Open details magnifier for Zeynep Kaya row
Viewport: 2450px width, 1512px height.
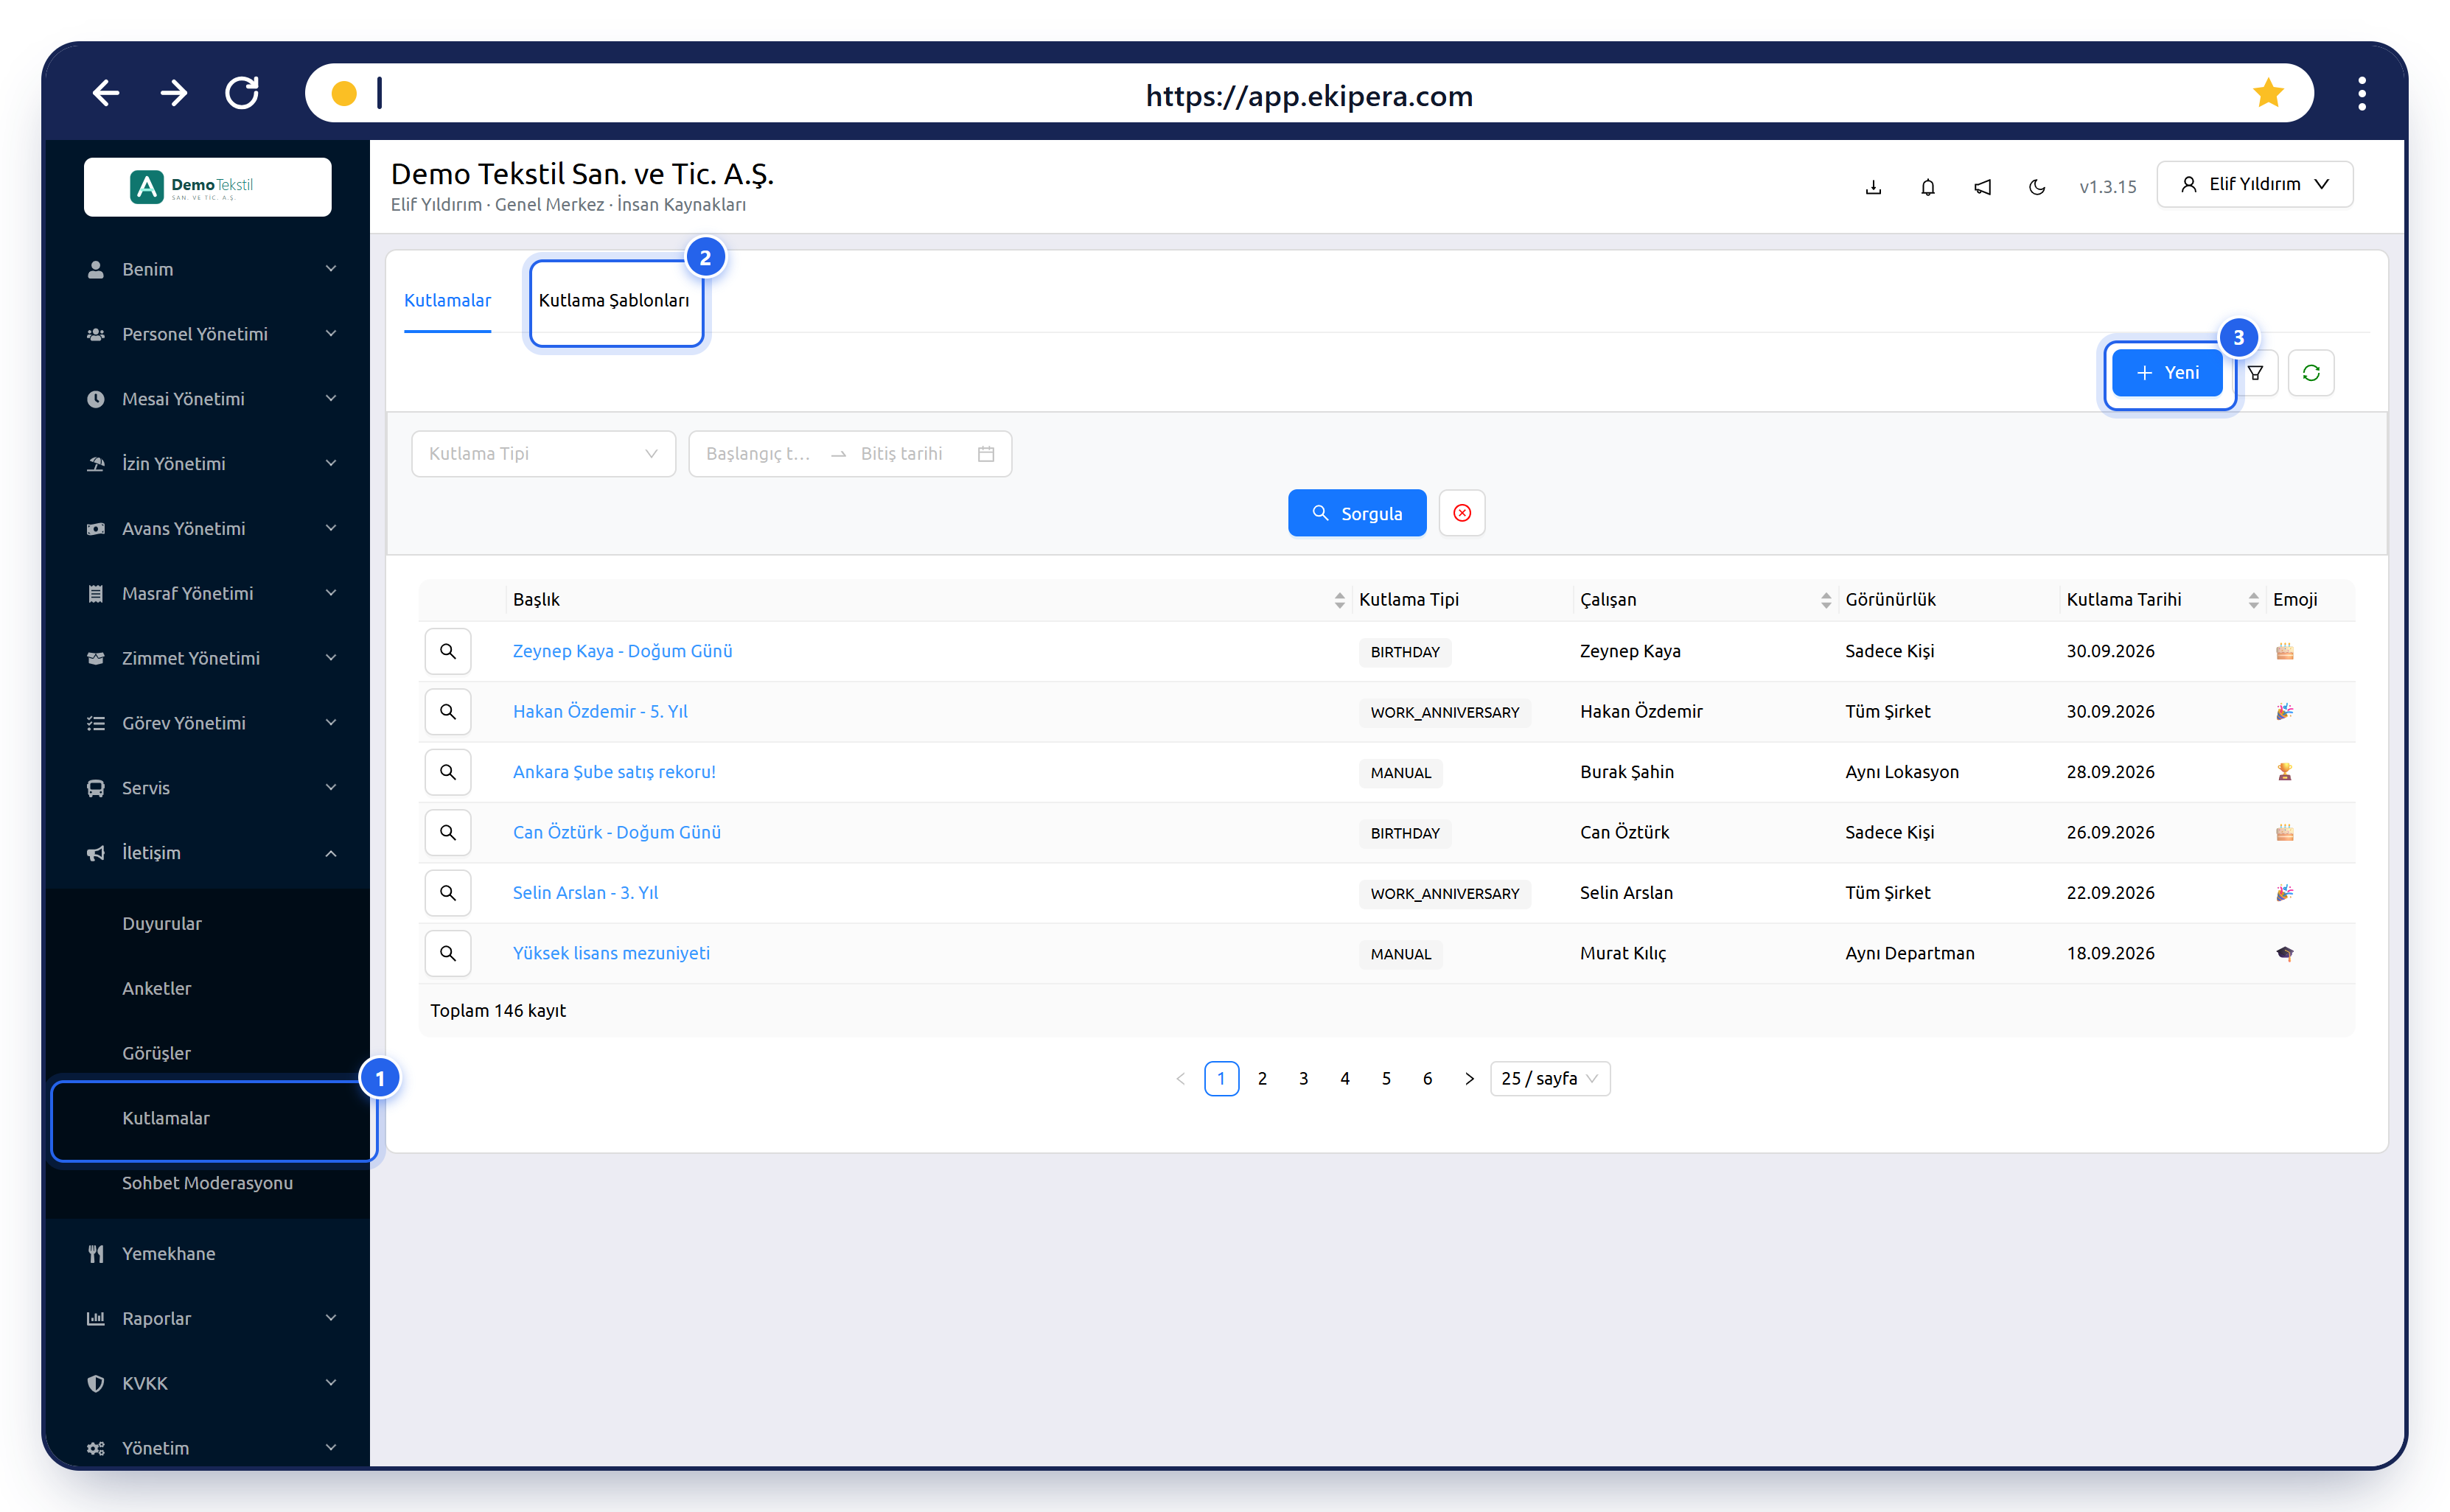(448, 651)
